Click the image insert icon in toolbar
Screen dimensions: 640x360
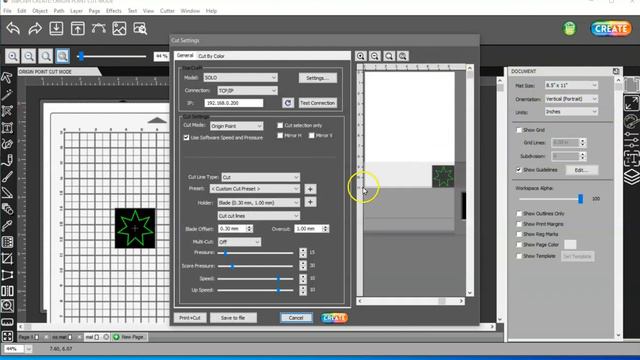pos(119,29)
